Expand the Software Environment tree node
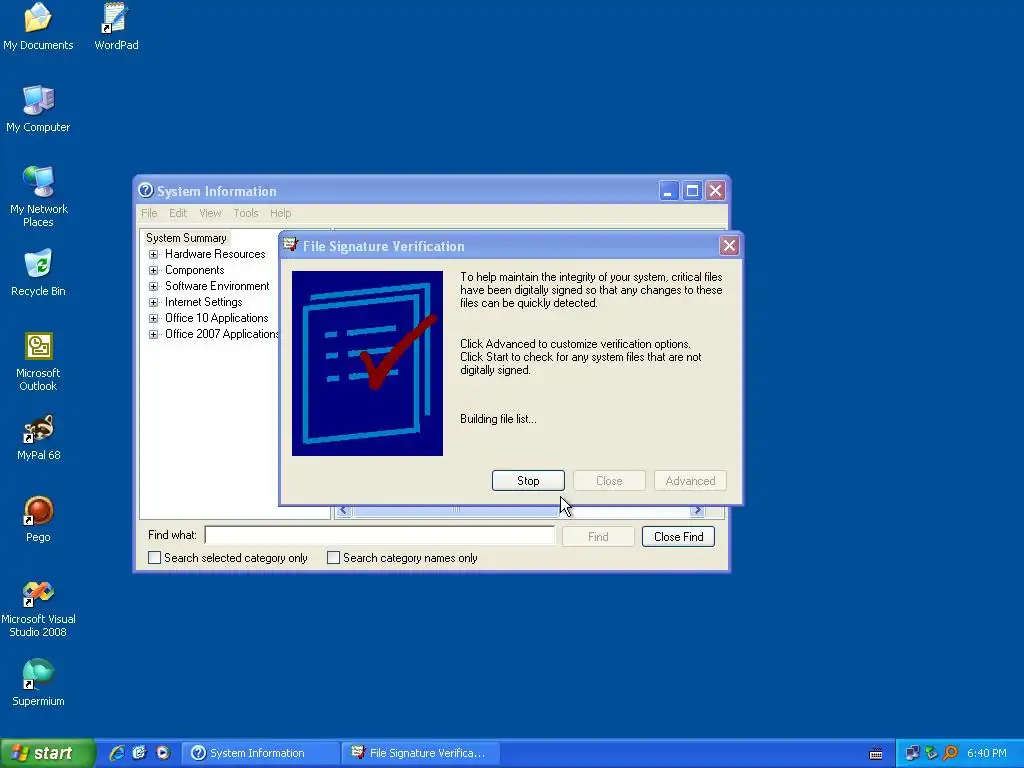 153,286
